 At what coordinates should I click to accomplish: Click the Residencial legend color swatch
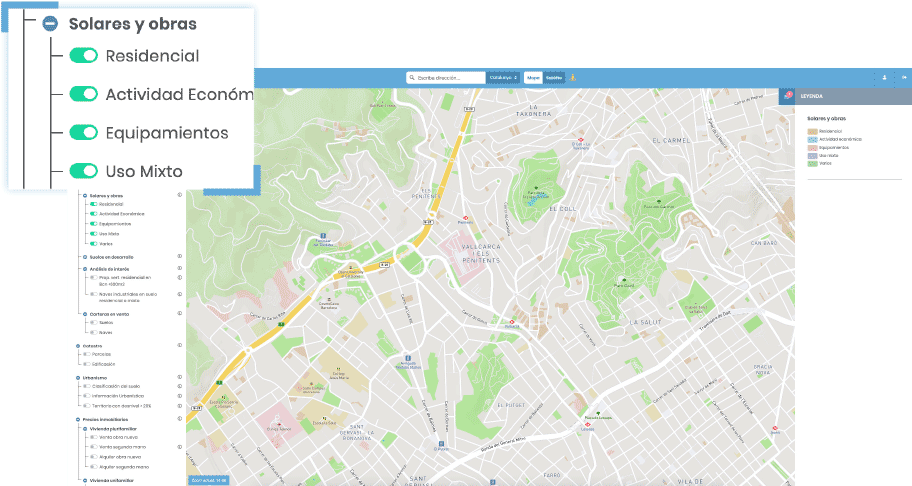[813, 131]
